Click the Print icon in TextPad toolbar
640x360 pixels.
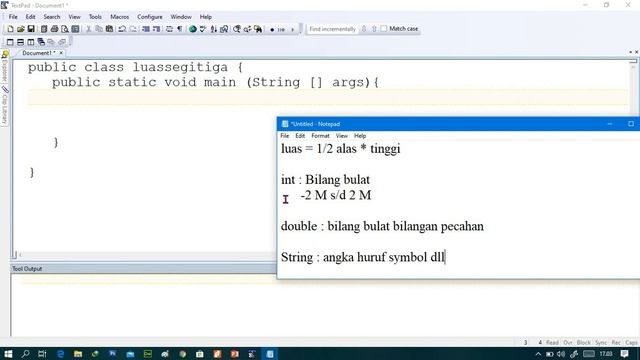[x=54, y=29]
